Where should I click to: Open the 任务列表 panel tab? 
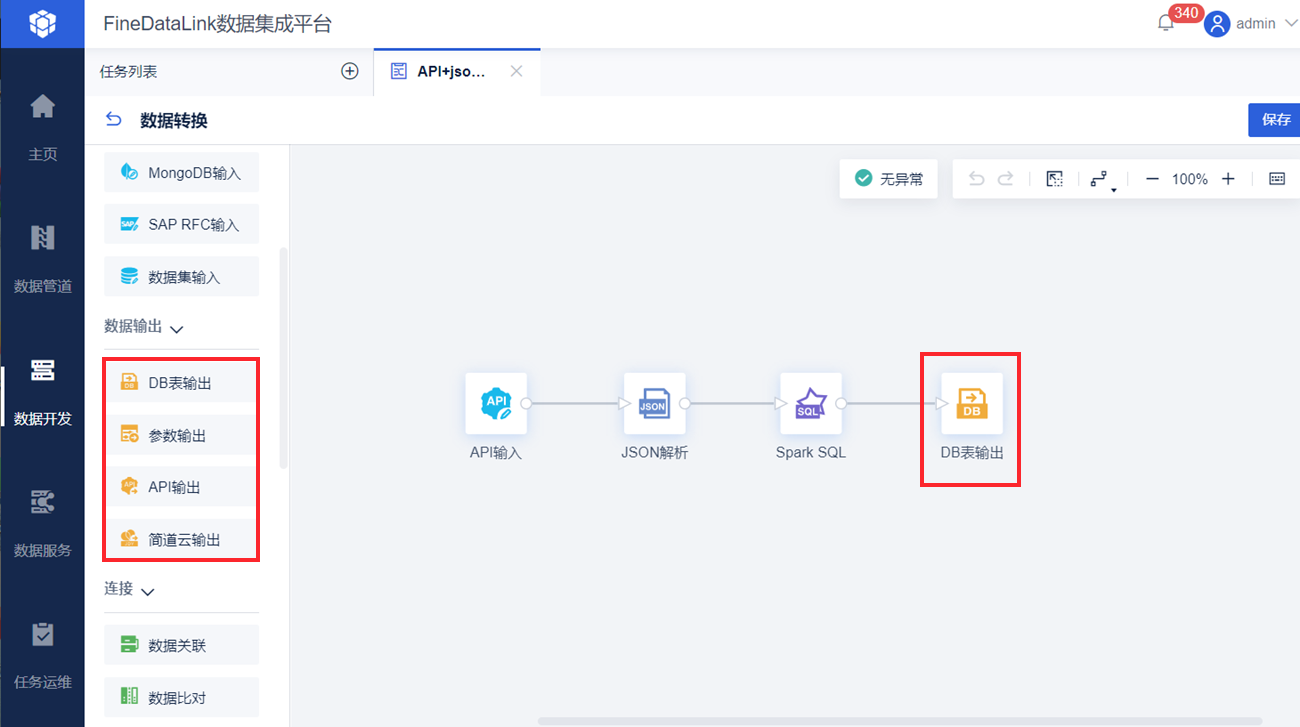(x=129, y=72)
